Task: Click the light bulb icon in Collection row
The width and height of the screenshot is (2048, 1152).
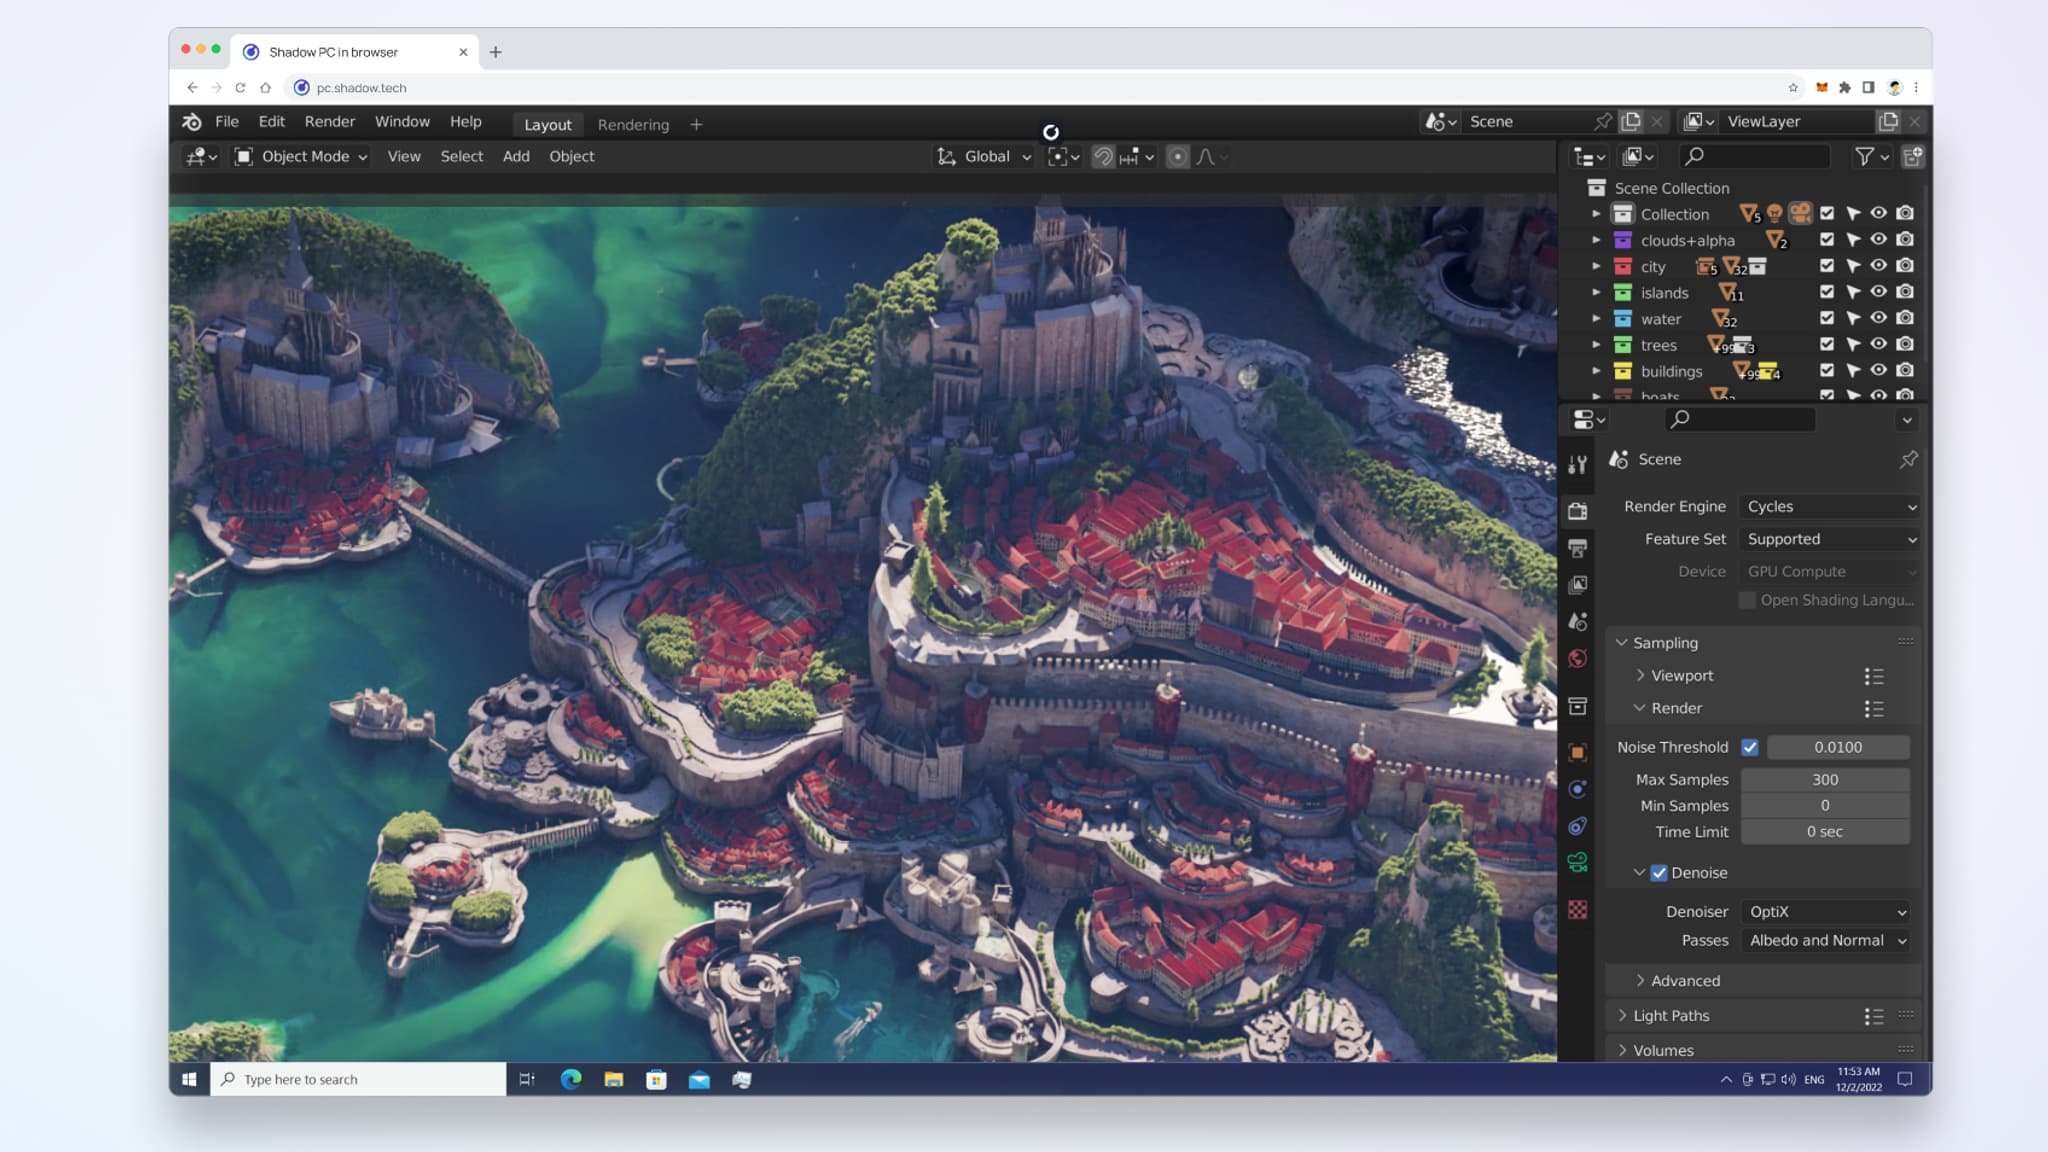Action: [1775, 213]
